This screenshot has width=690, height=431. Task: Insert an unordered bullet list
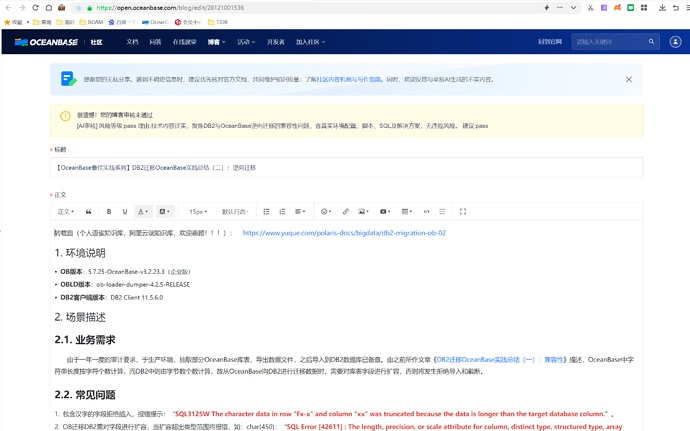[266, 212]
